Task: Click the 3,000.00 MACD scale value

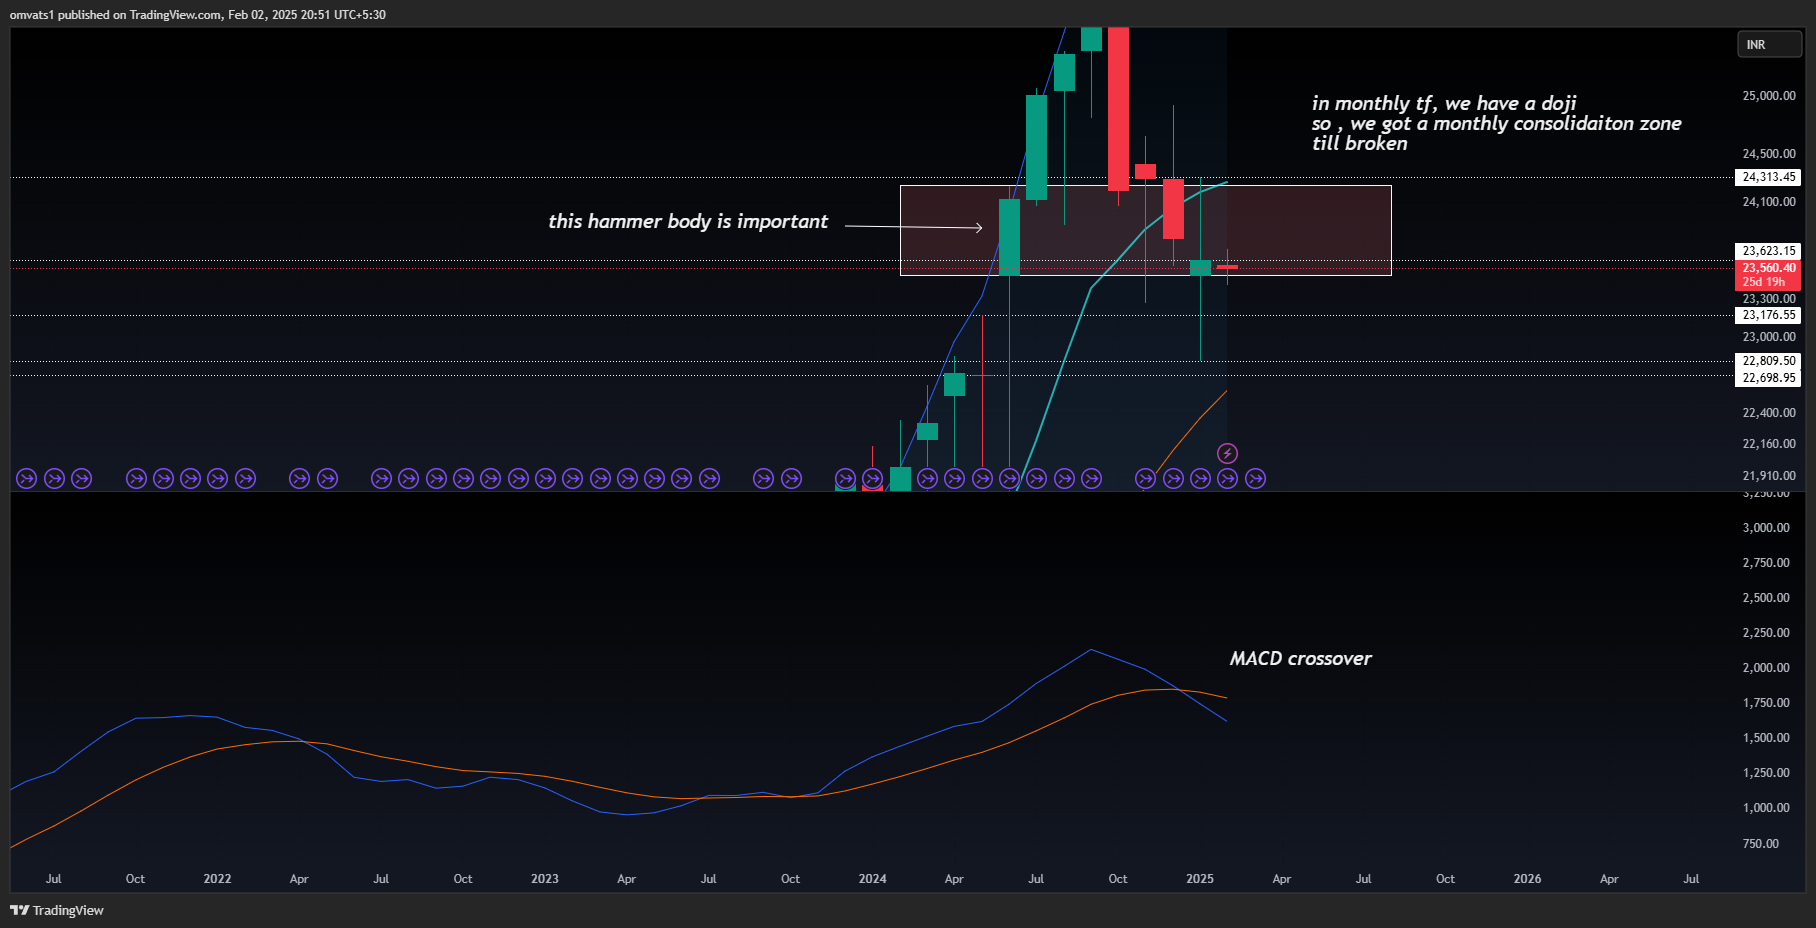Action: pyautogui.click(x=1766, y=528)
